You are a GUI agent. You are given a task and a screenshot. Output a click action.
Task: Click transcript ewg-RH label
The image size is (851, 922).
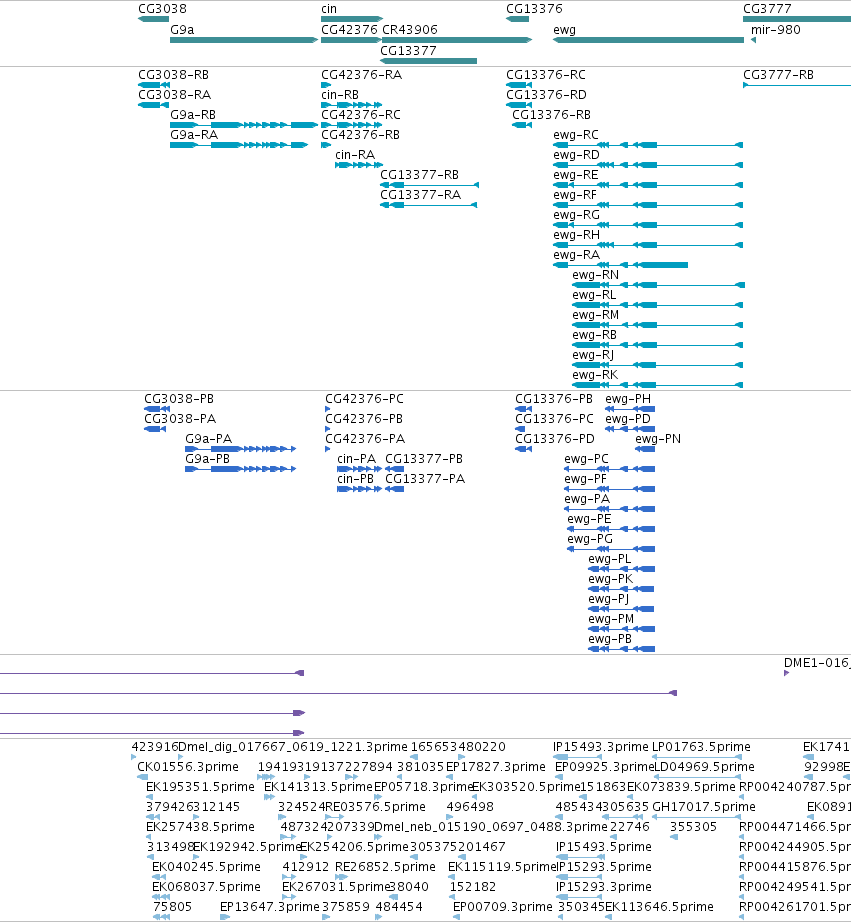[576, 235]
